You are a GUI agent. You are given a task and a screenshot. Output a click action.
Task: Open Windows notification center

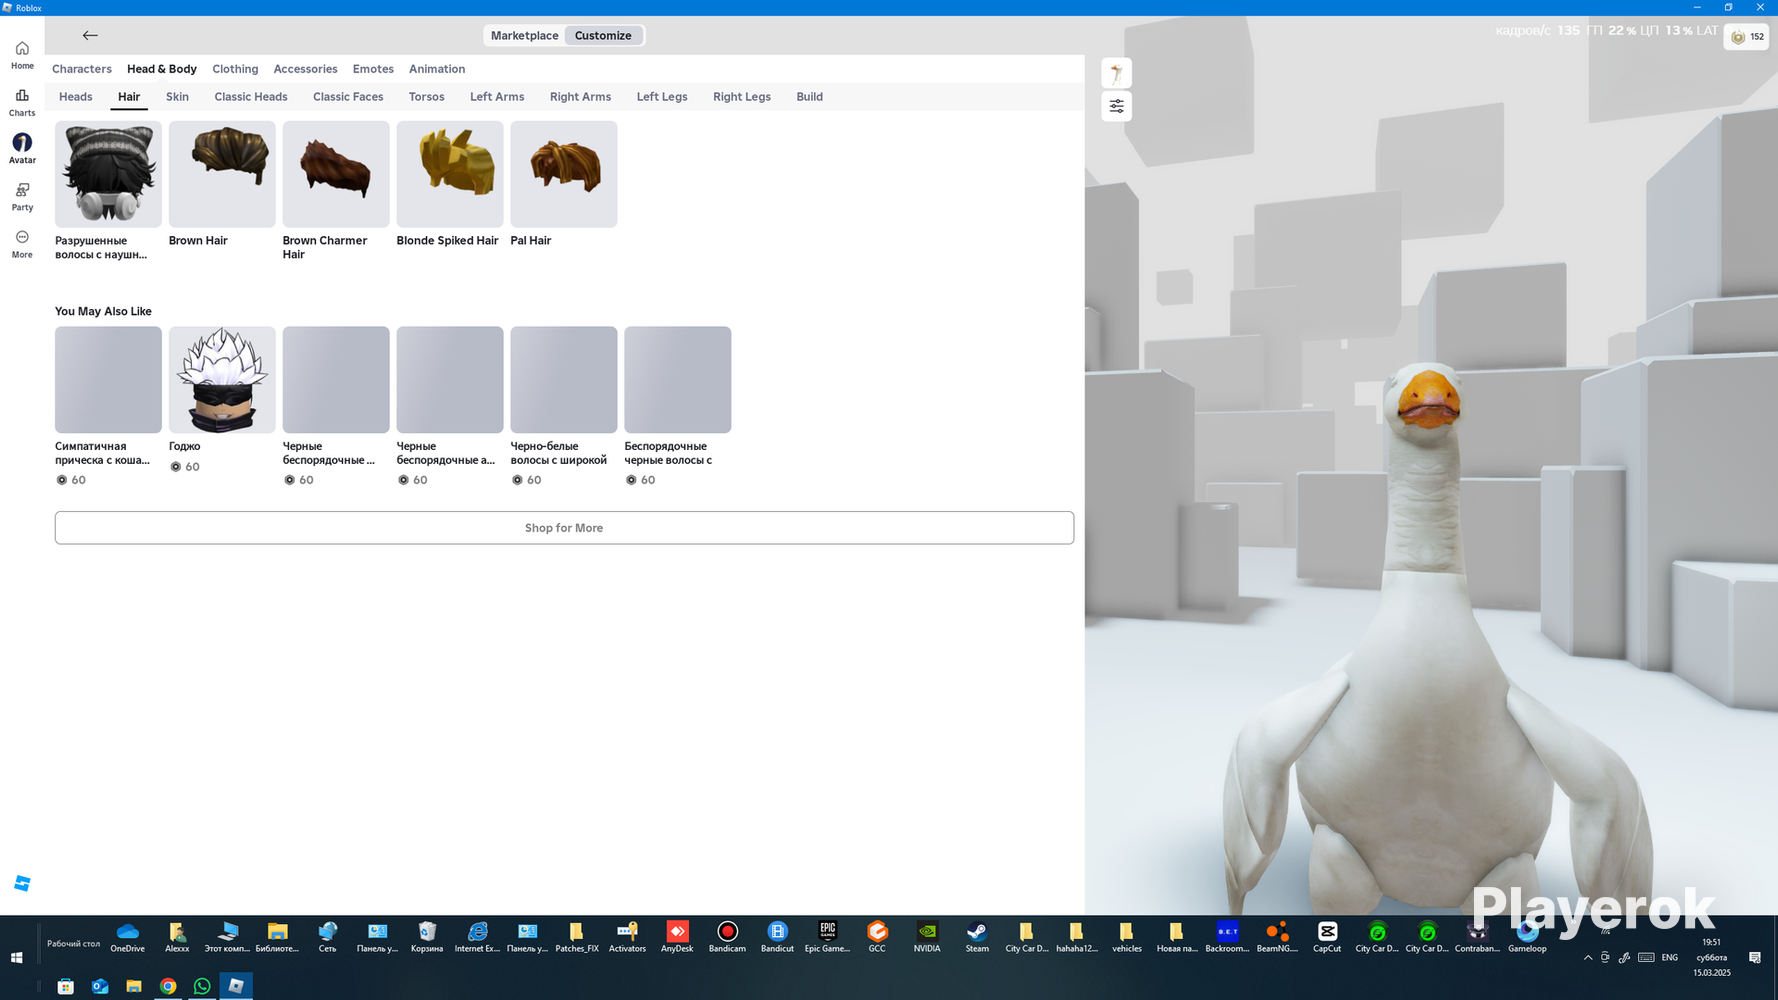(1755, 958)
